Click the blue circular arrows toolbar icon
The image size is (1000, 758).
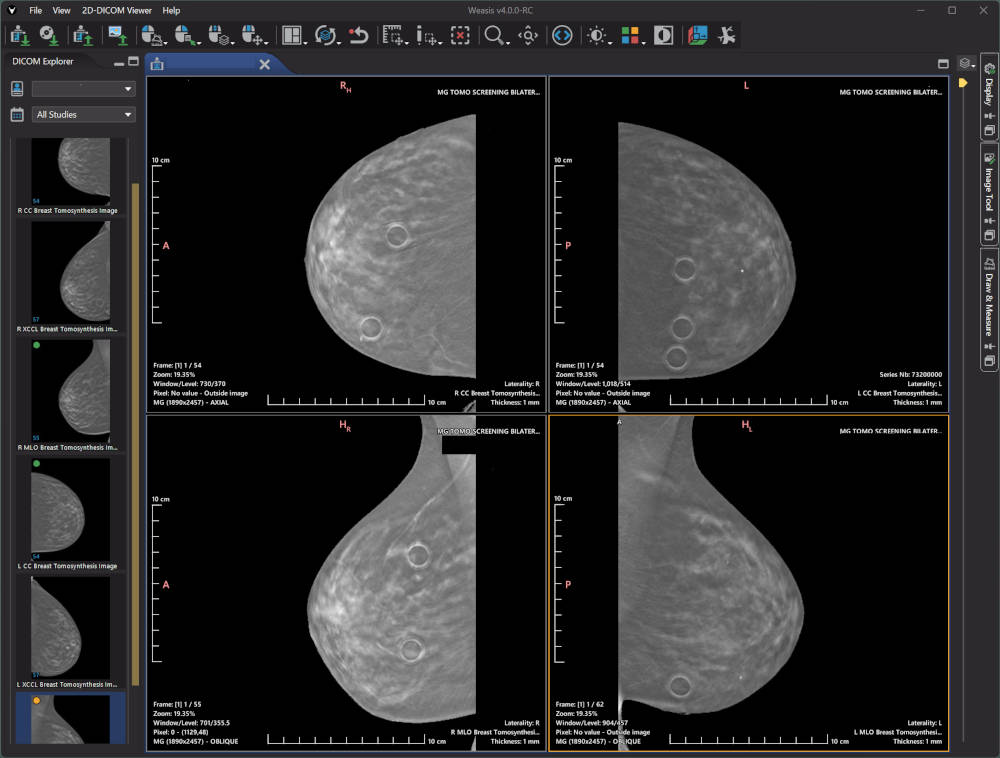pos(562,36)
